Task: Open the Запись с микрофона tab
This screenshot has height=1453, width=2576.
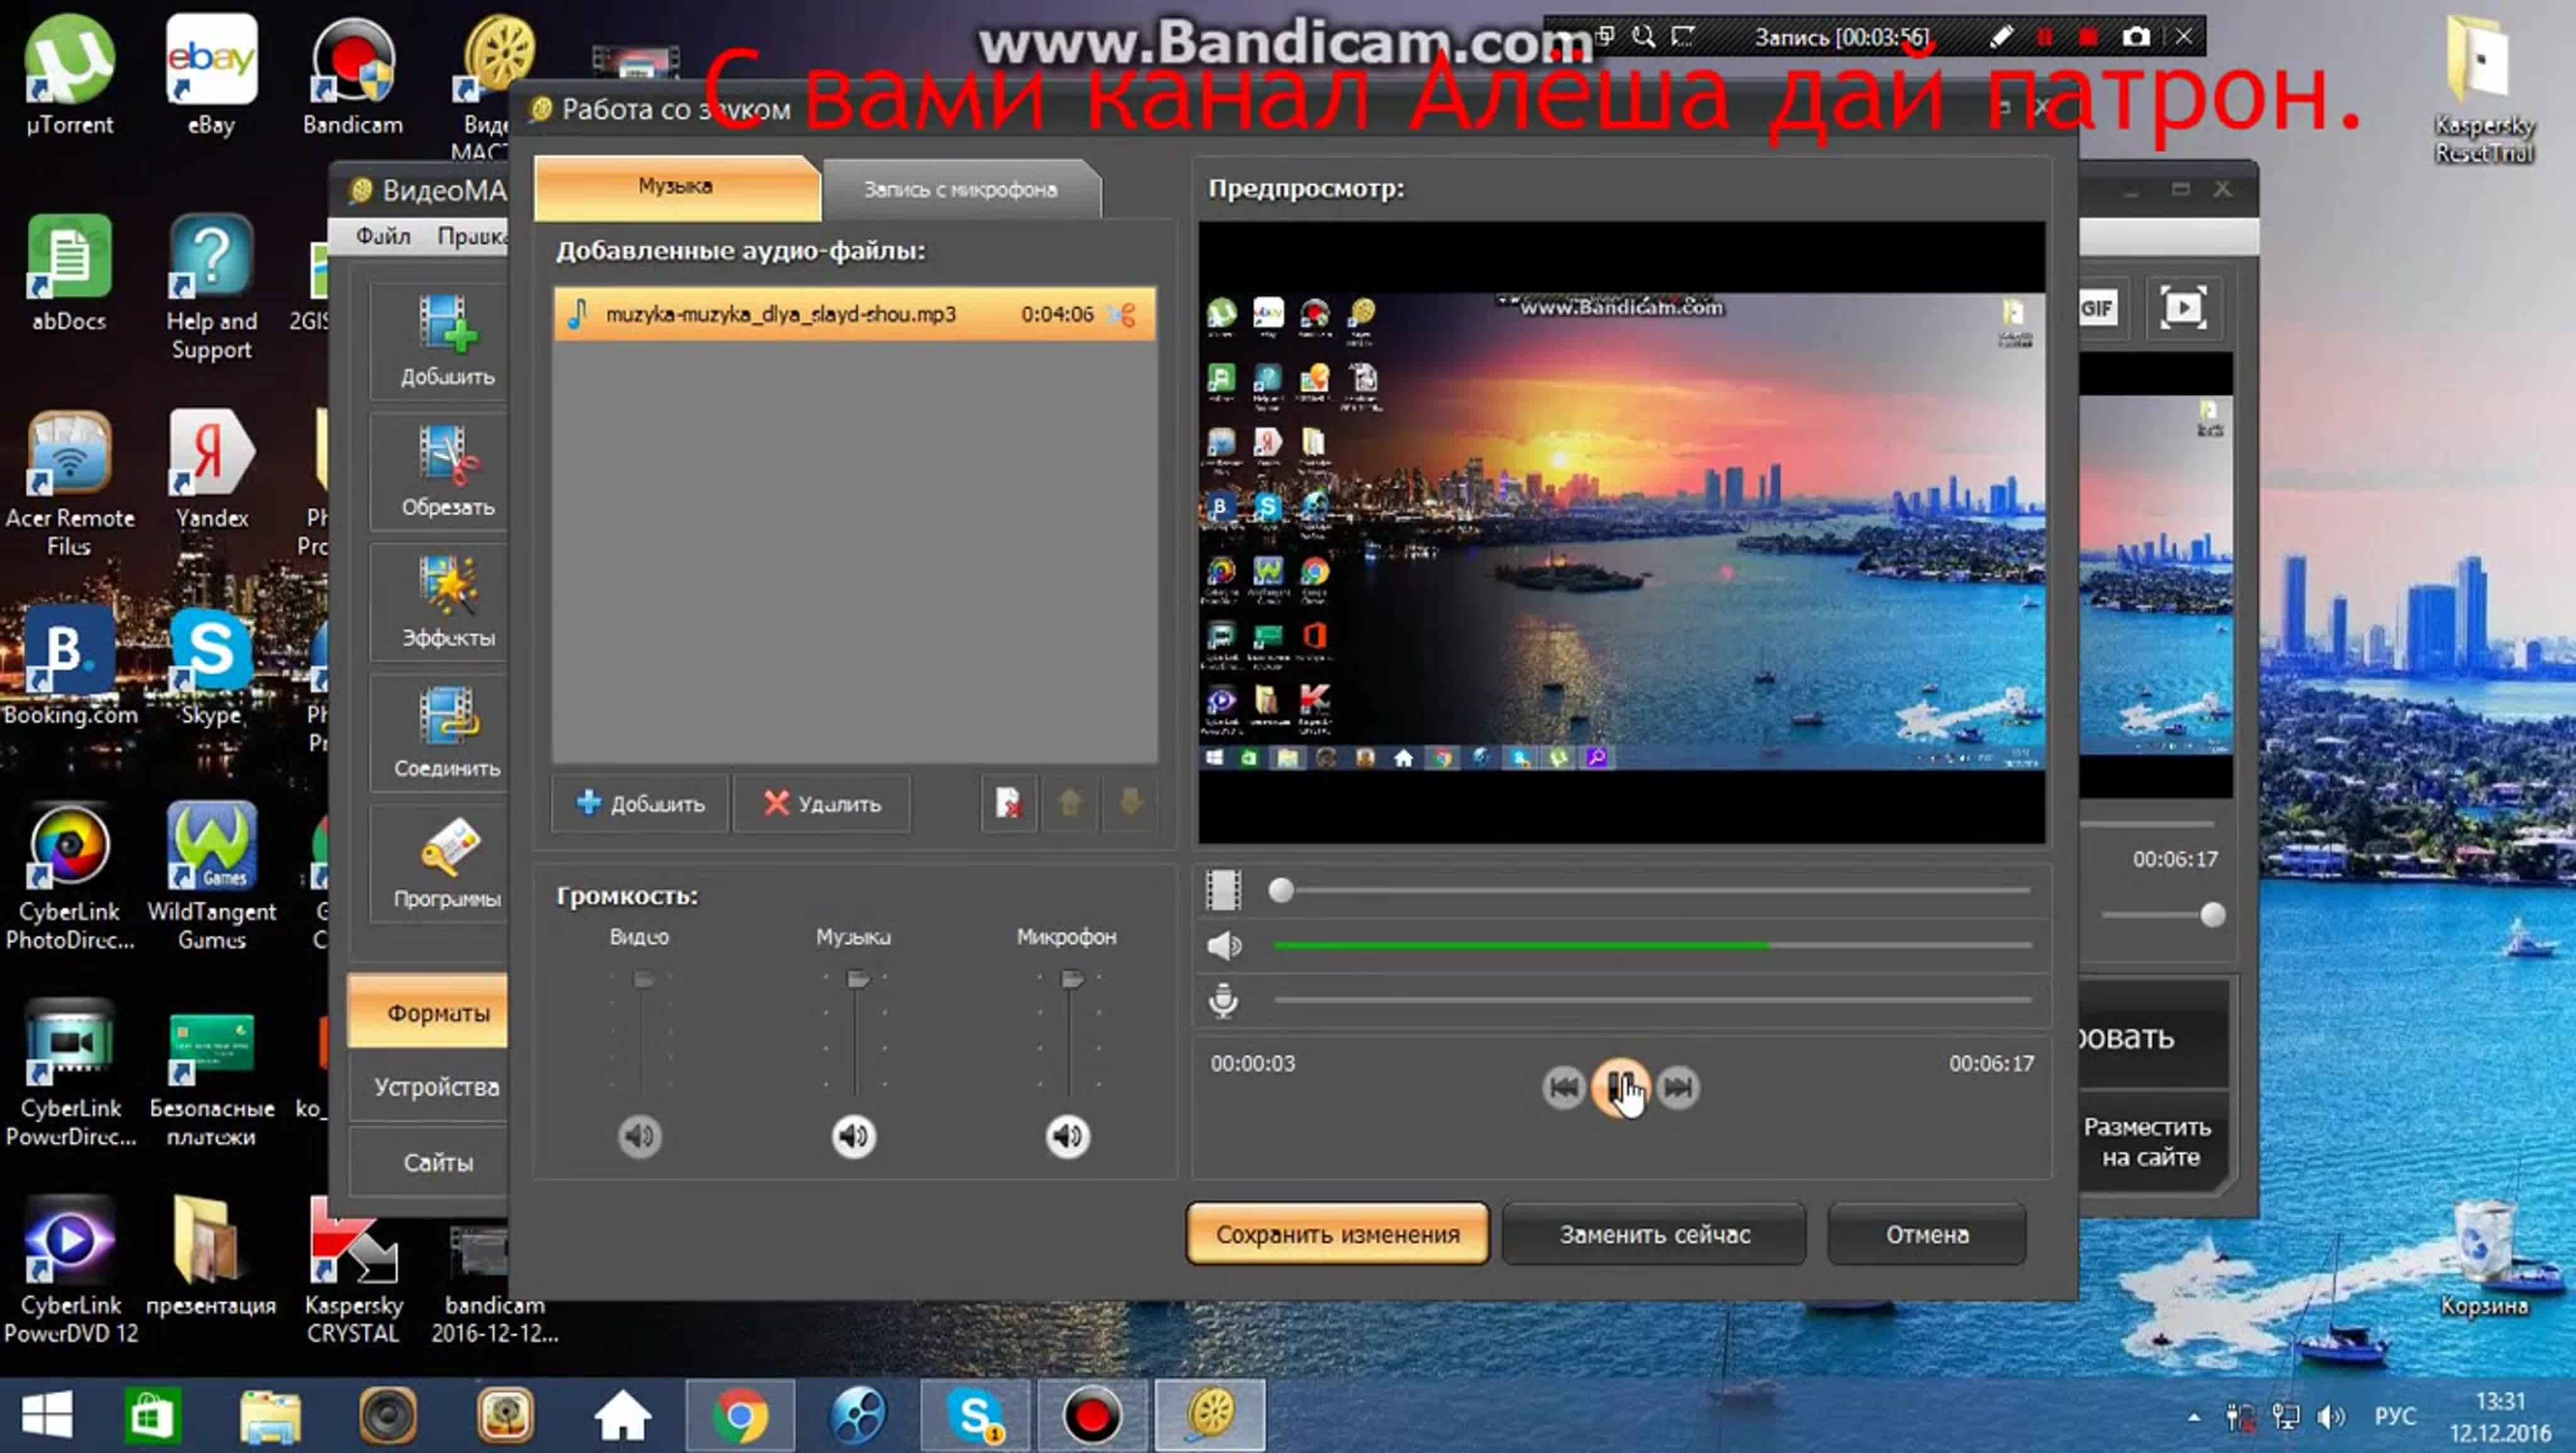Action: pyautogui.click(x=961, y=190)
